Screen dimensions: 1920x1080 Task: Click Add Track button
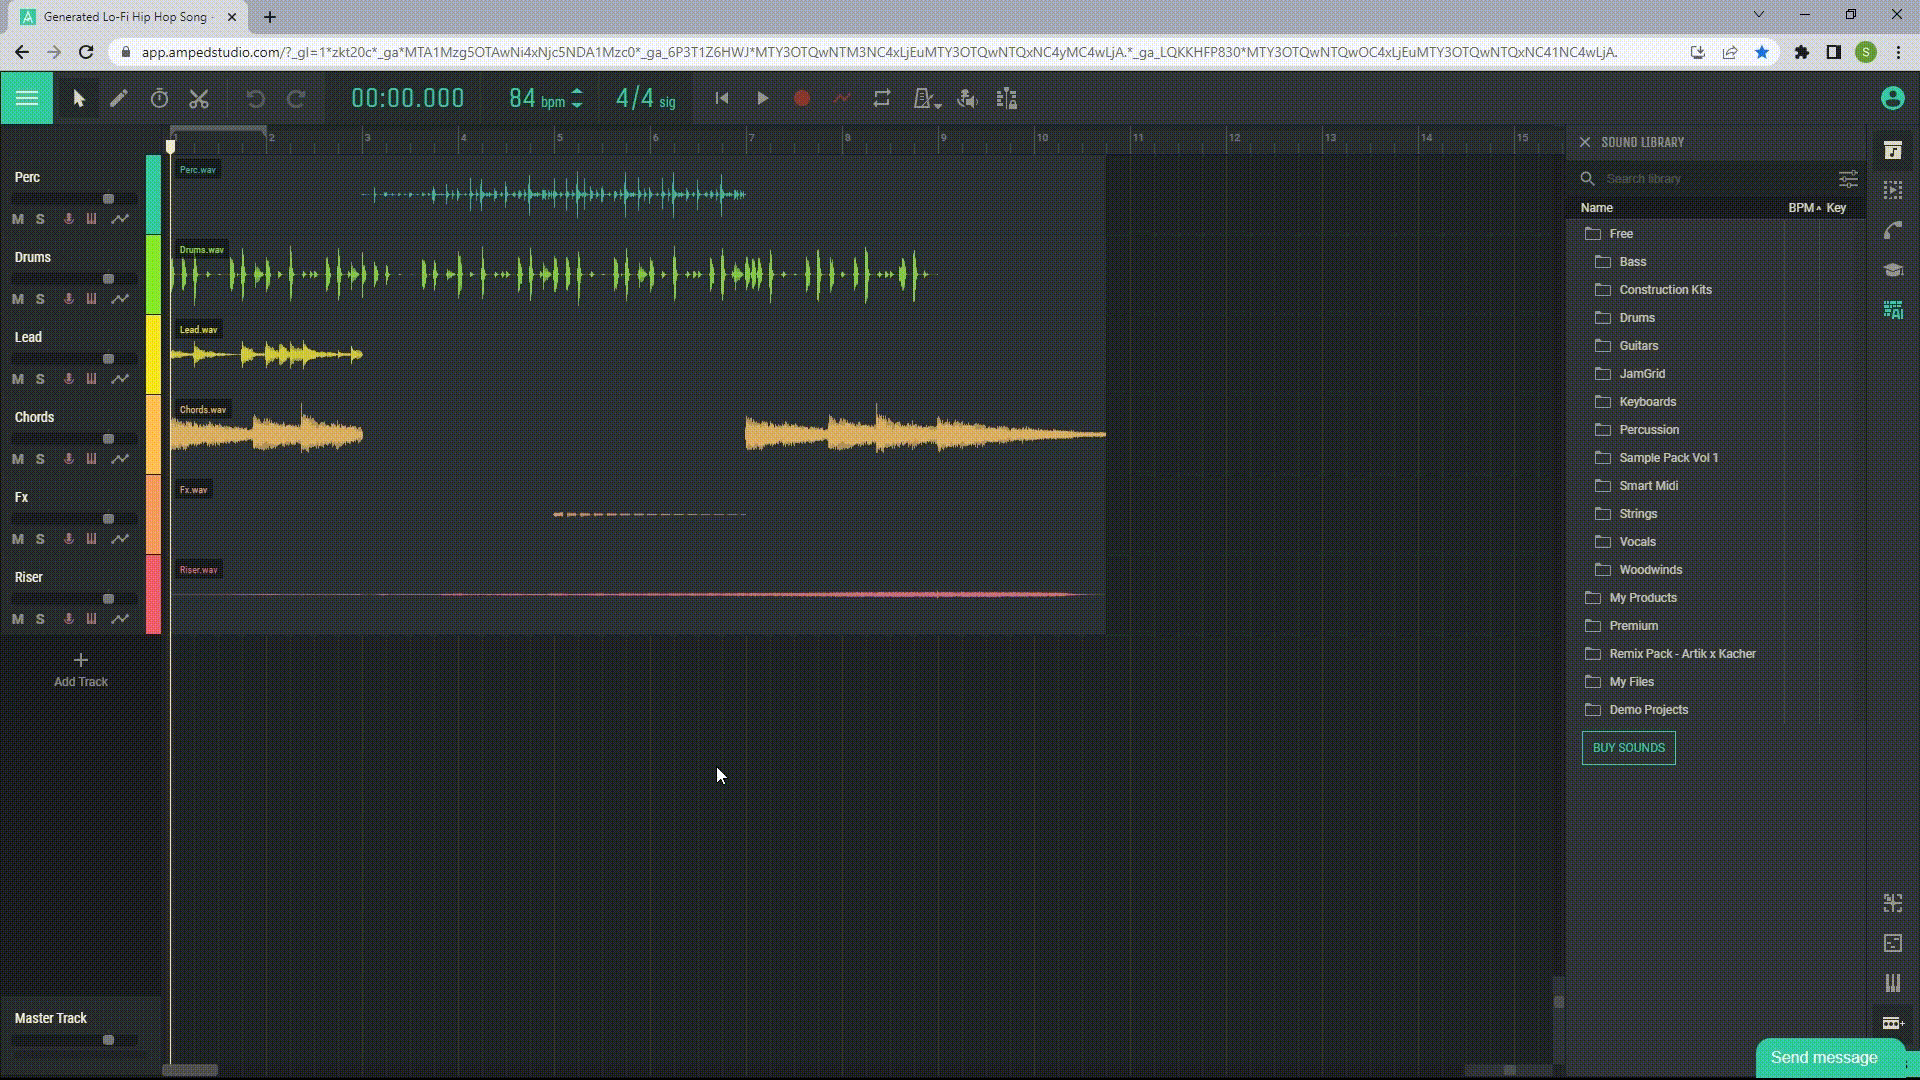click(x=78, y=670)
